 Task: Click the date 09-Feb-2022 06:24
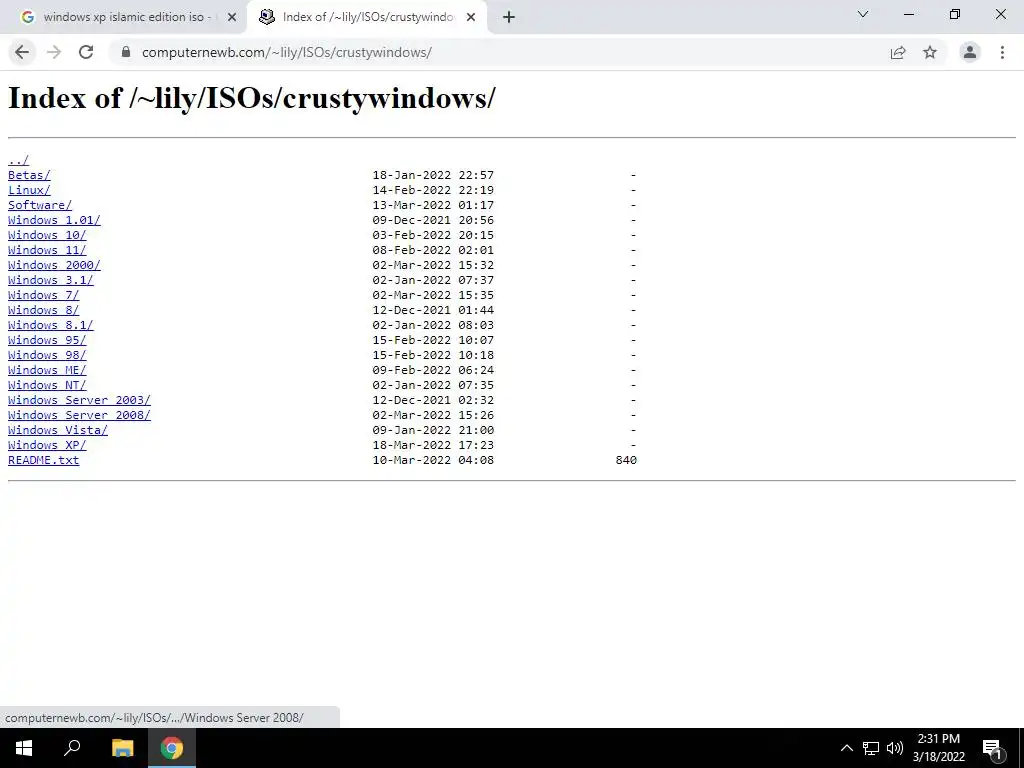pyautogui.click(x=433, y=370)
